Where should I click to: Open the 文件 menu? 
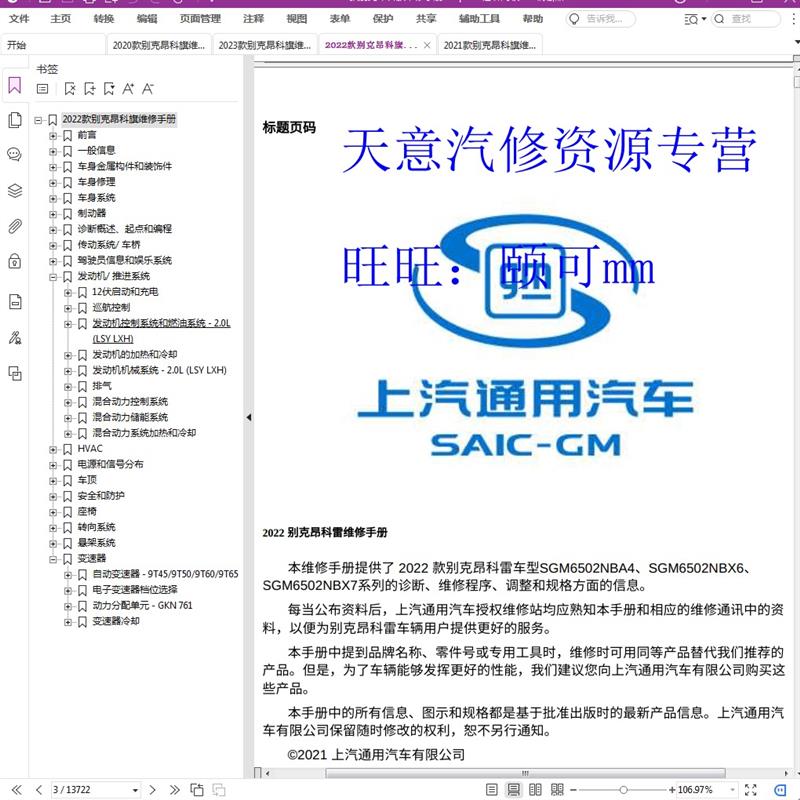pyautogui.click(x=19, y=19)
